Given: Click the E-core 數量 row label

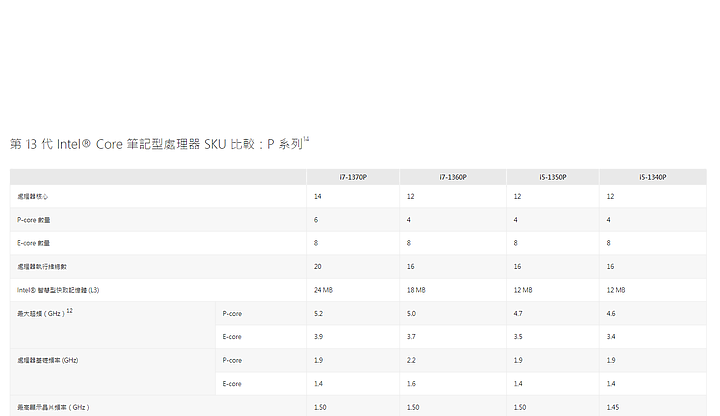Looking at the screenshot, I should pos(34,243).
